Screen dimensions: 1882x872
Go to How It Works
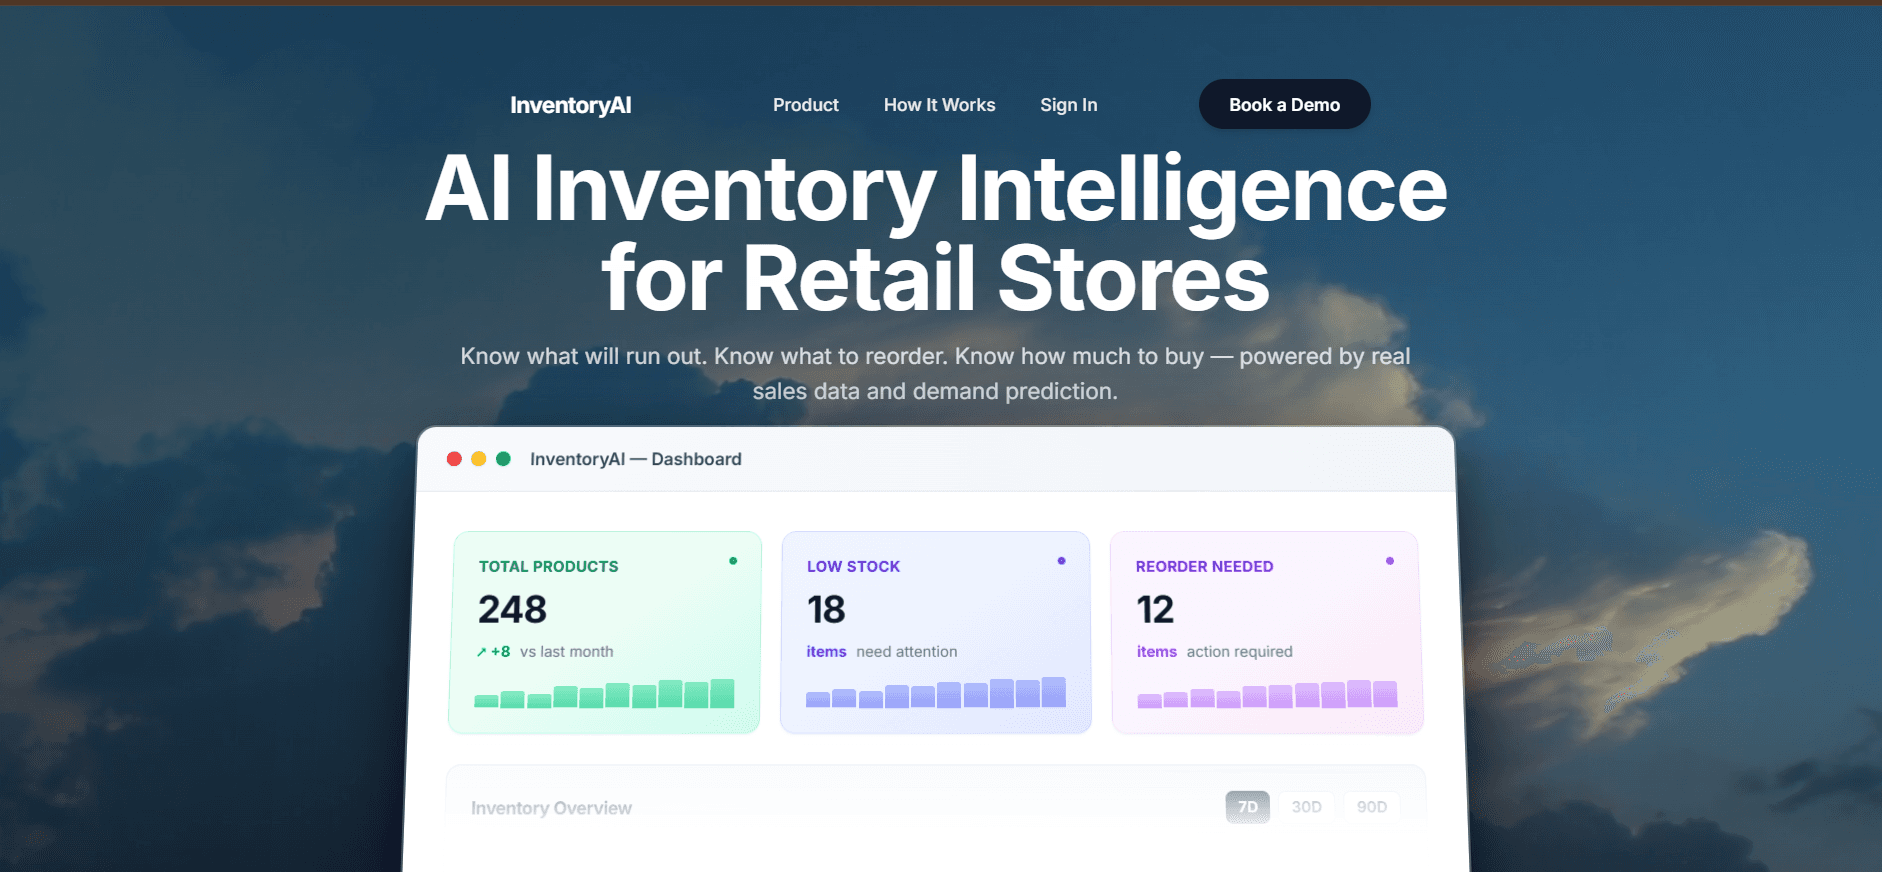click(x=939, y=105)
